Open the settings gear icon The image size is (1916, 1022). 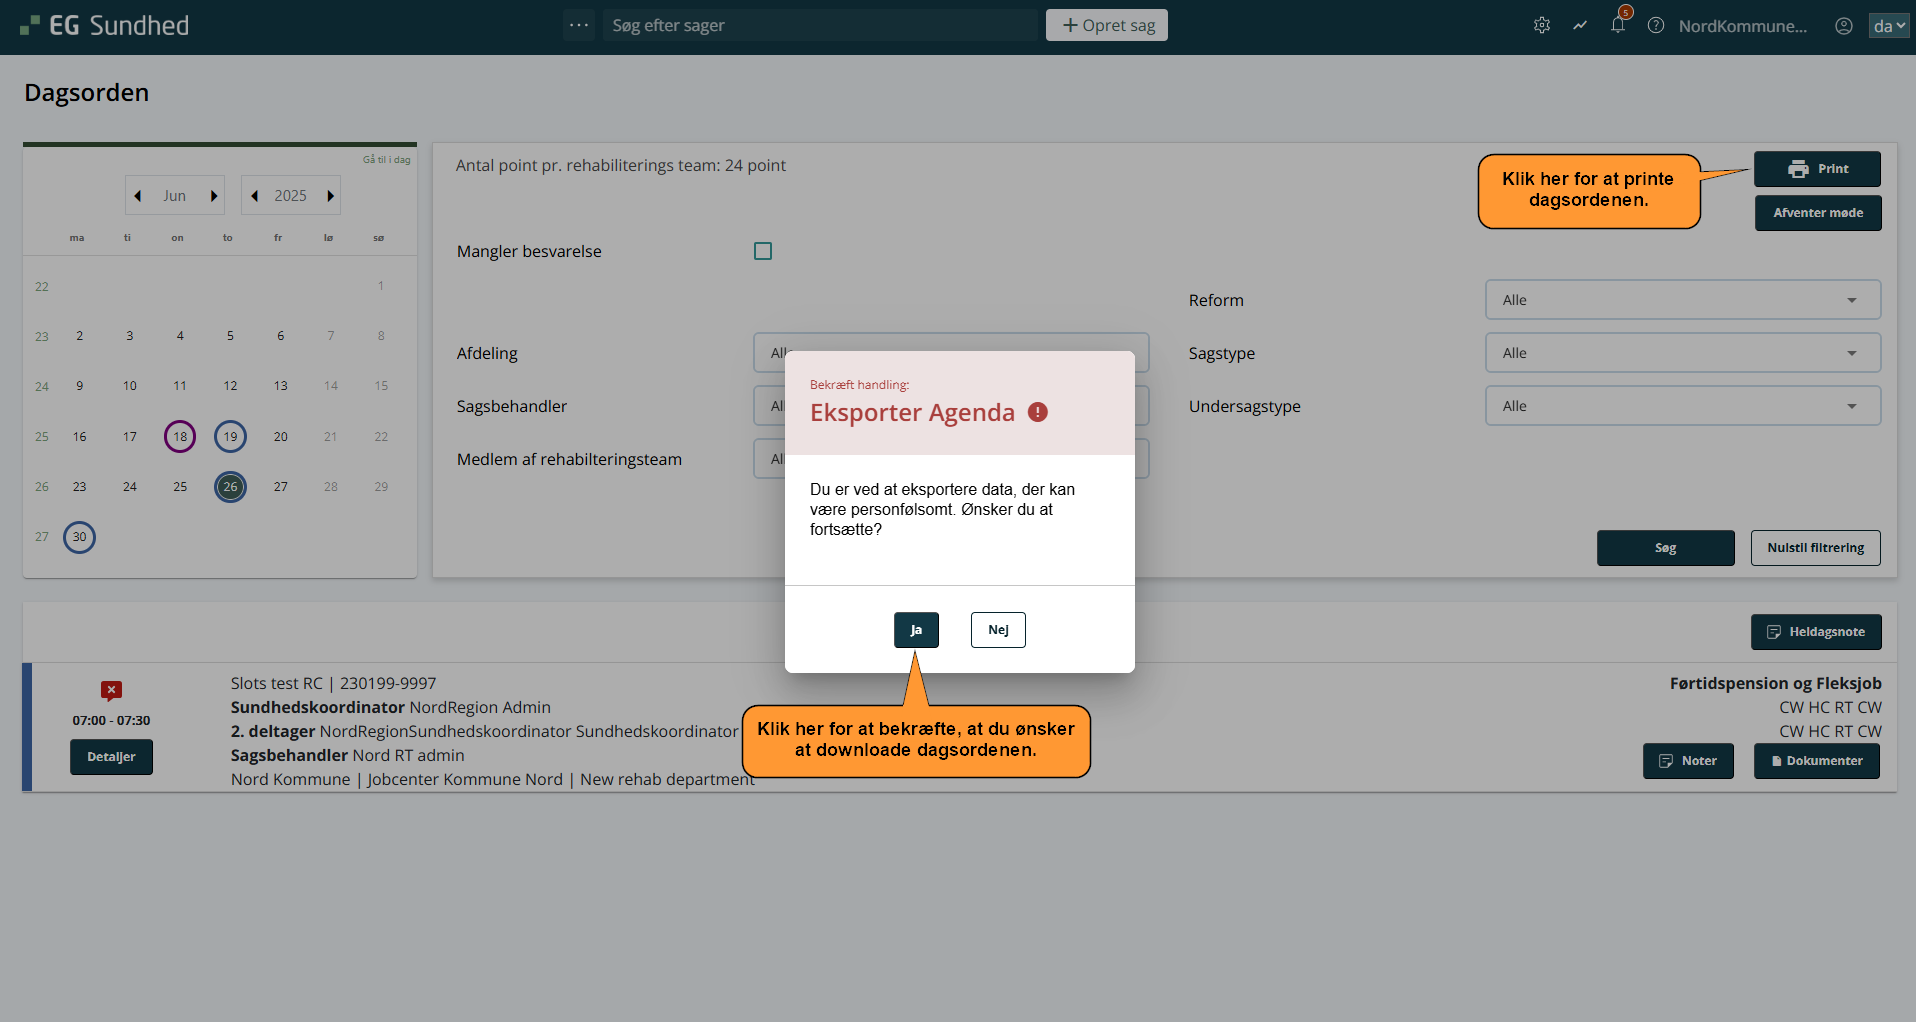1542,26
